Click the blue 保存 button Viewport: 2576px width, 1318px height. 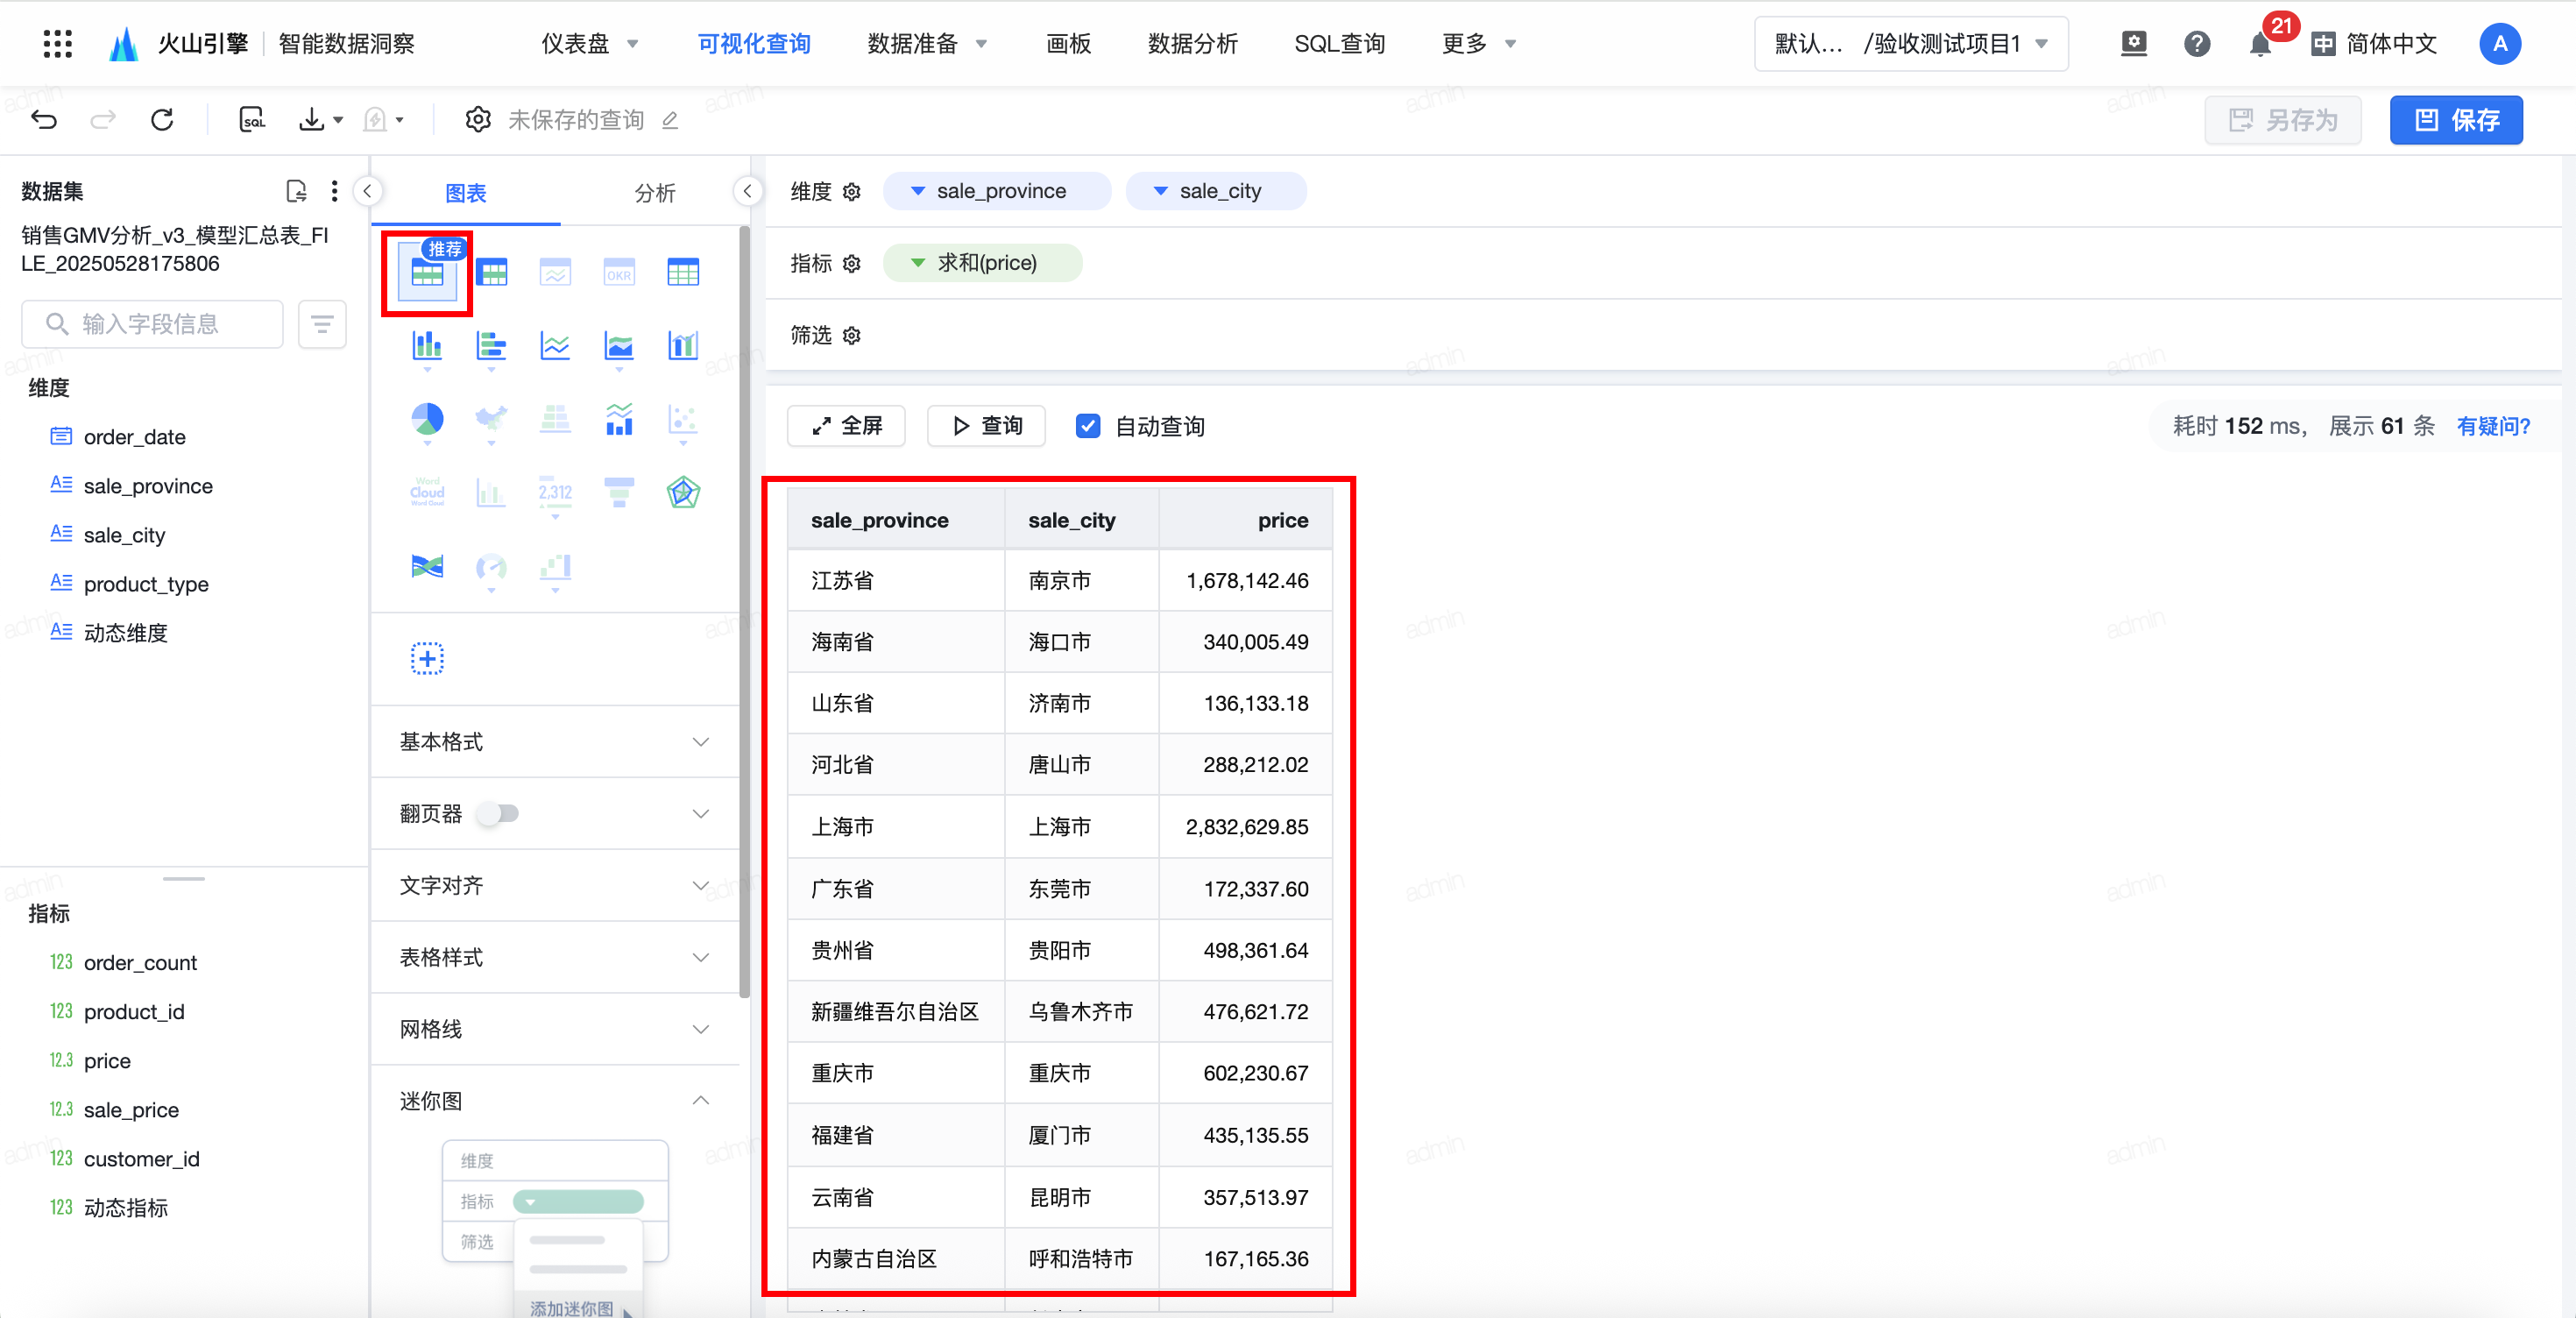pyautogui.click(x=2455, y=121)
